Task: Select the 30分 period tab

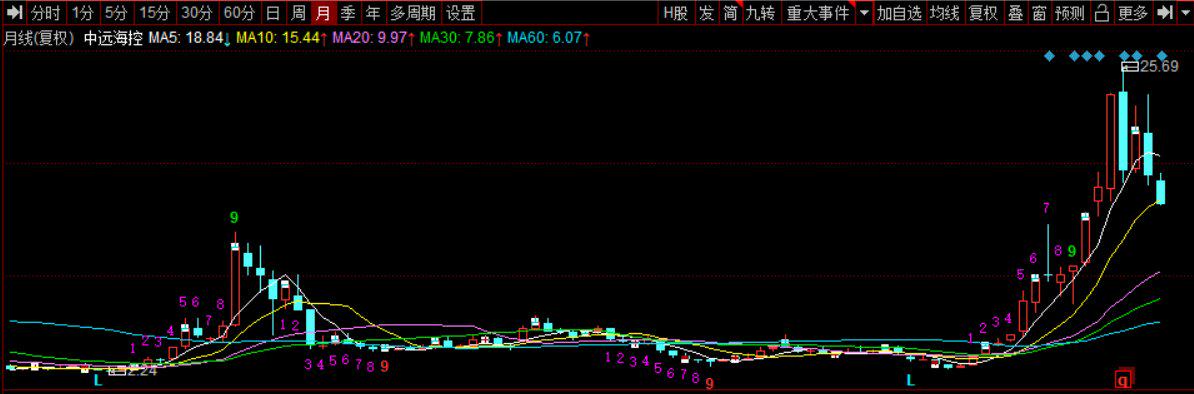Action: point(197,13)
